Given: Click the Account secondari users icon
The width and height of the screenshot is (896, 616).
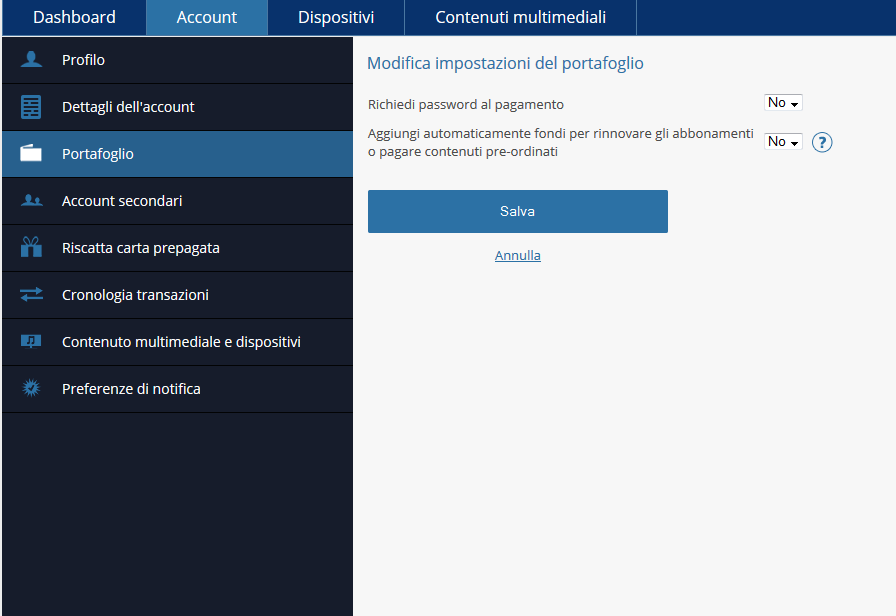Looking at the screenshot, I should (x=31, y=201).
